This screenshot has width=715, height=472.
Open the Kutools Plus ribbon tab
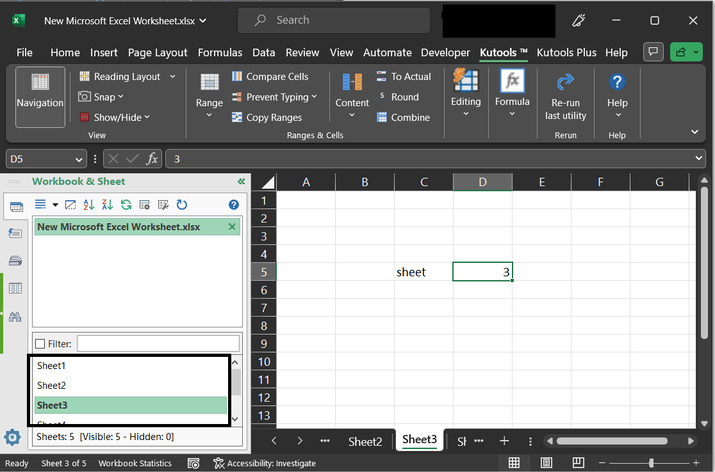click(x=566, y=52)
